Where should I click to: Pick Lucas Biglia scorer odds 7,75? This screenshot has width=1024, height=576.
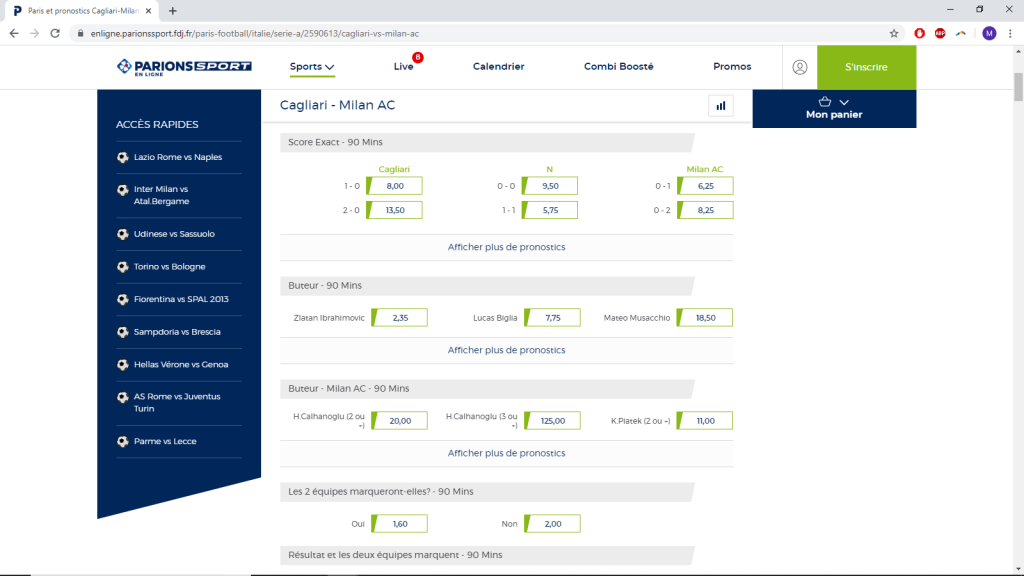pyautogui.click(x=552, y=317)
